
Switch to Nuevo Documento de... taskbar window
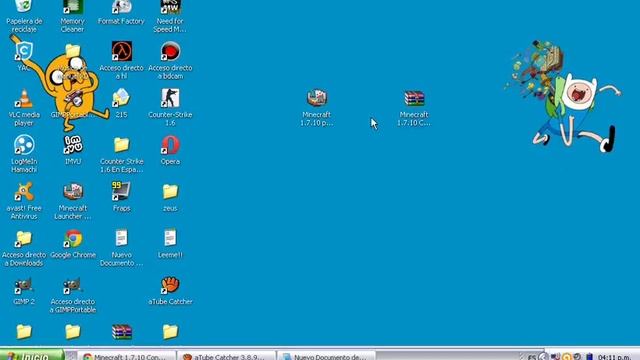coord(327,356)
